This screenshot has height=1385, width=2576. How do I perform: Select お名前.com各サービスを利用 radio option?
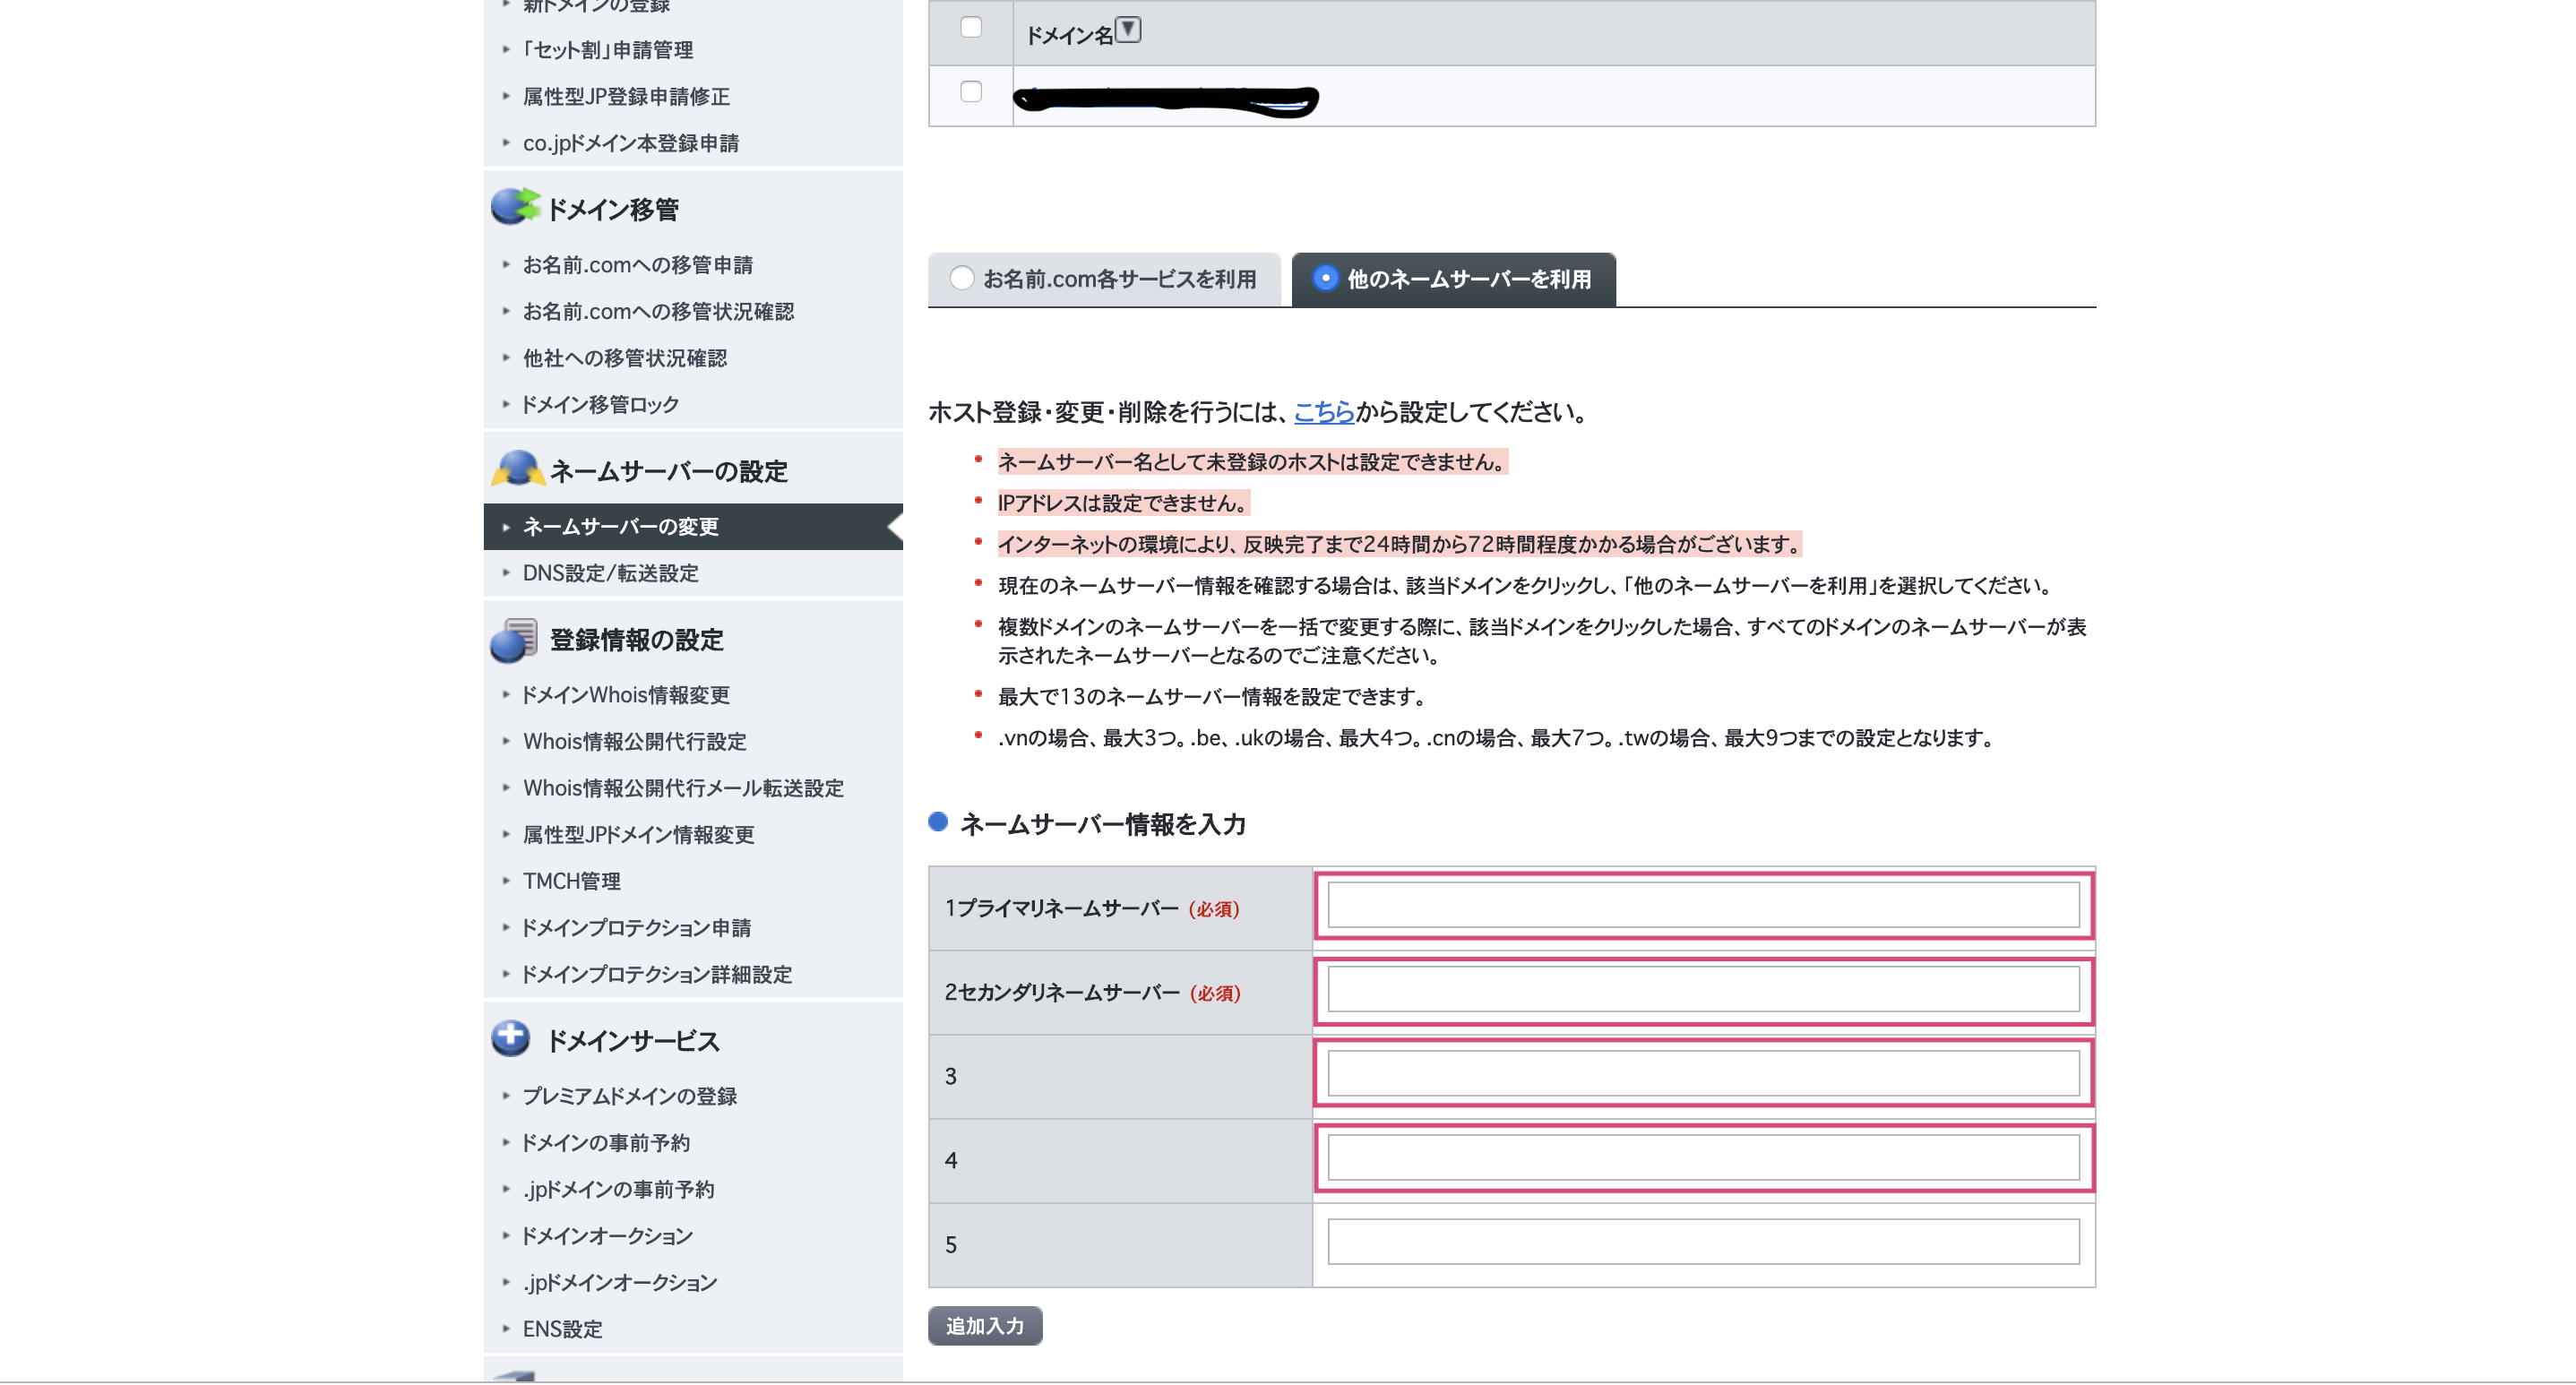[962, 278]
